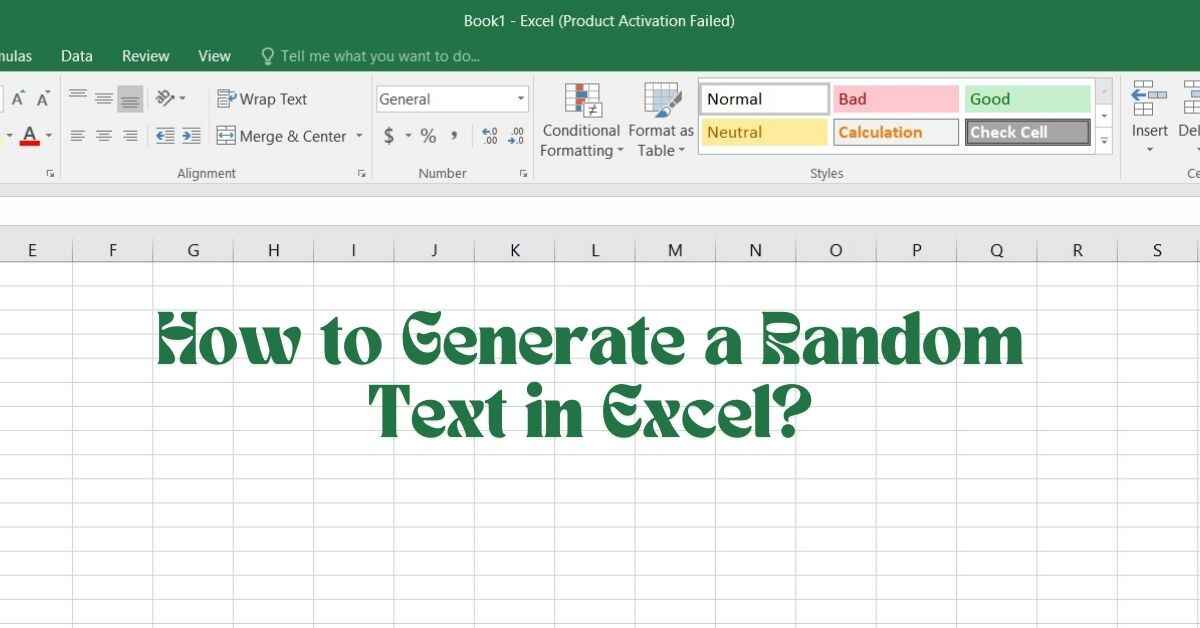Click the Tell me what you want search box
Viewport: 1200px width, 628px height.
[380, 56]
